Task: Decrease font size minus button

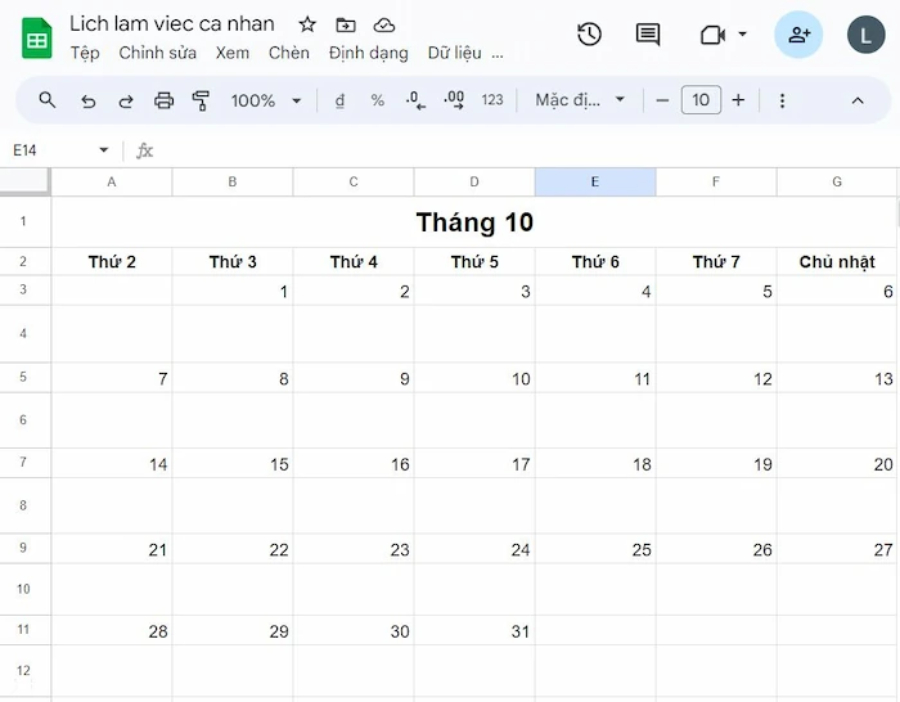Action: [662, 100]
